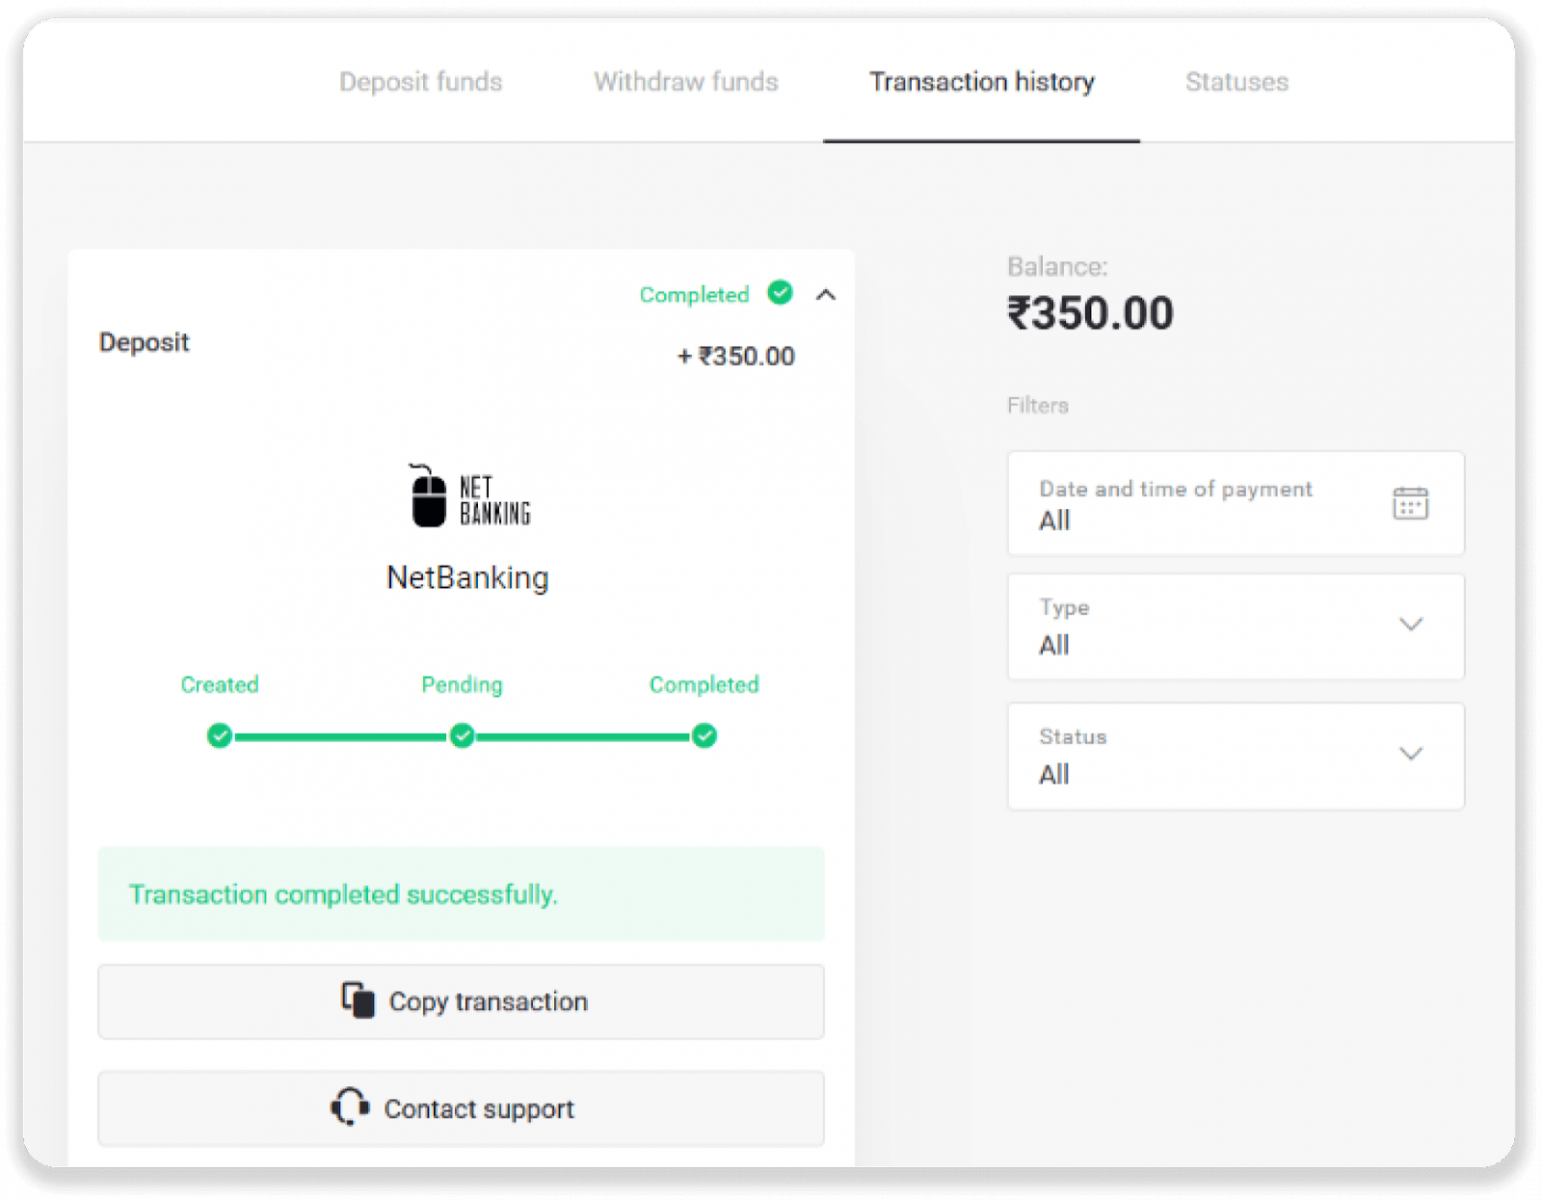This screenshot has width=1542, height=1200.
Task: Select the Transaction history tab
Action: (982, 82)
